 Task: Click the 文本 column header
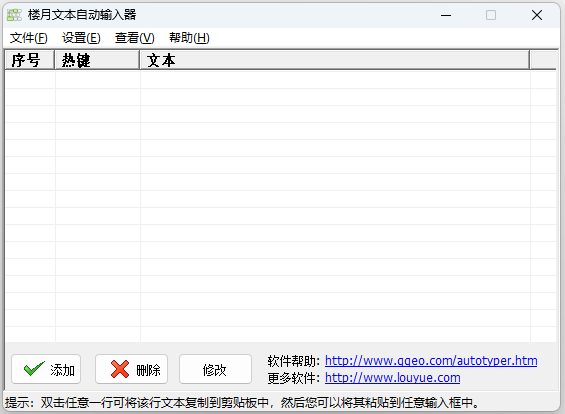click(x=335, y=60)
